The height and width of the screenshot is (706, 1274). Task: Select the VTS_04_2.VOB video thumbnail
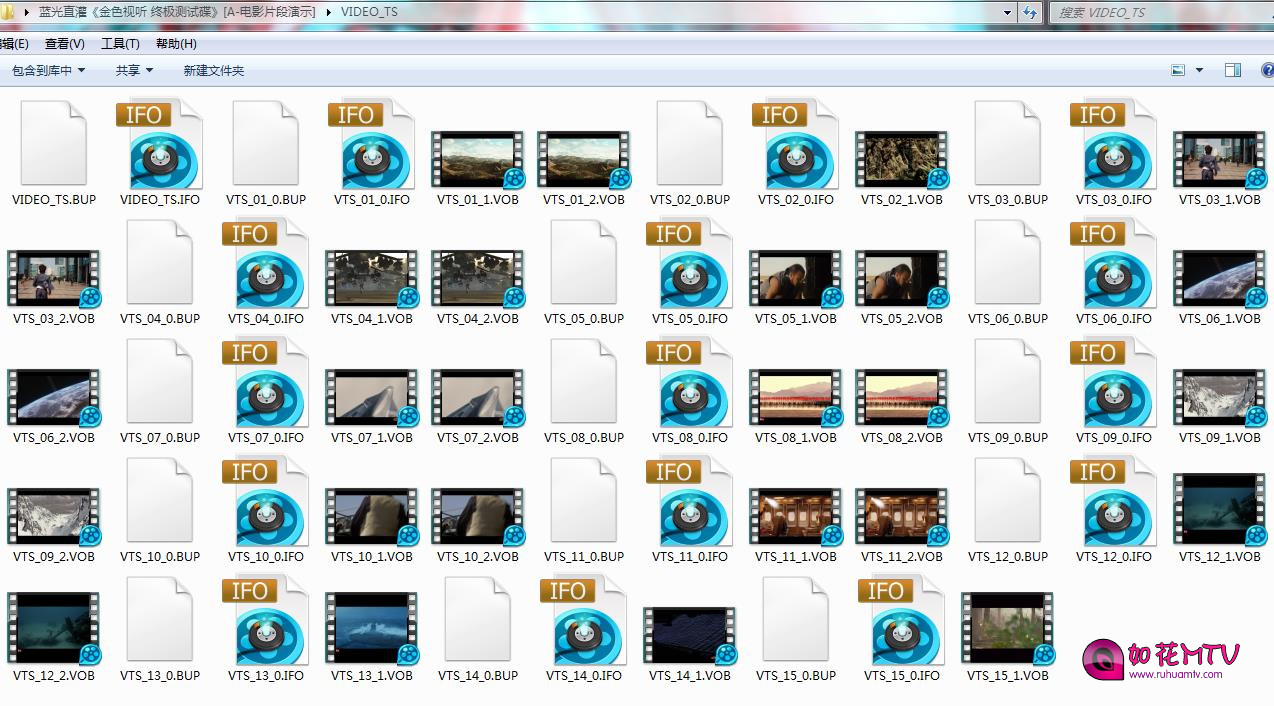[478, 278]
